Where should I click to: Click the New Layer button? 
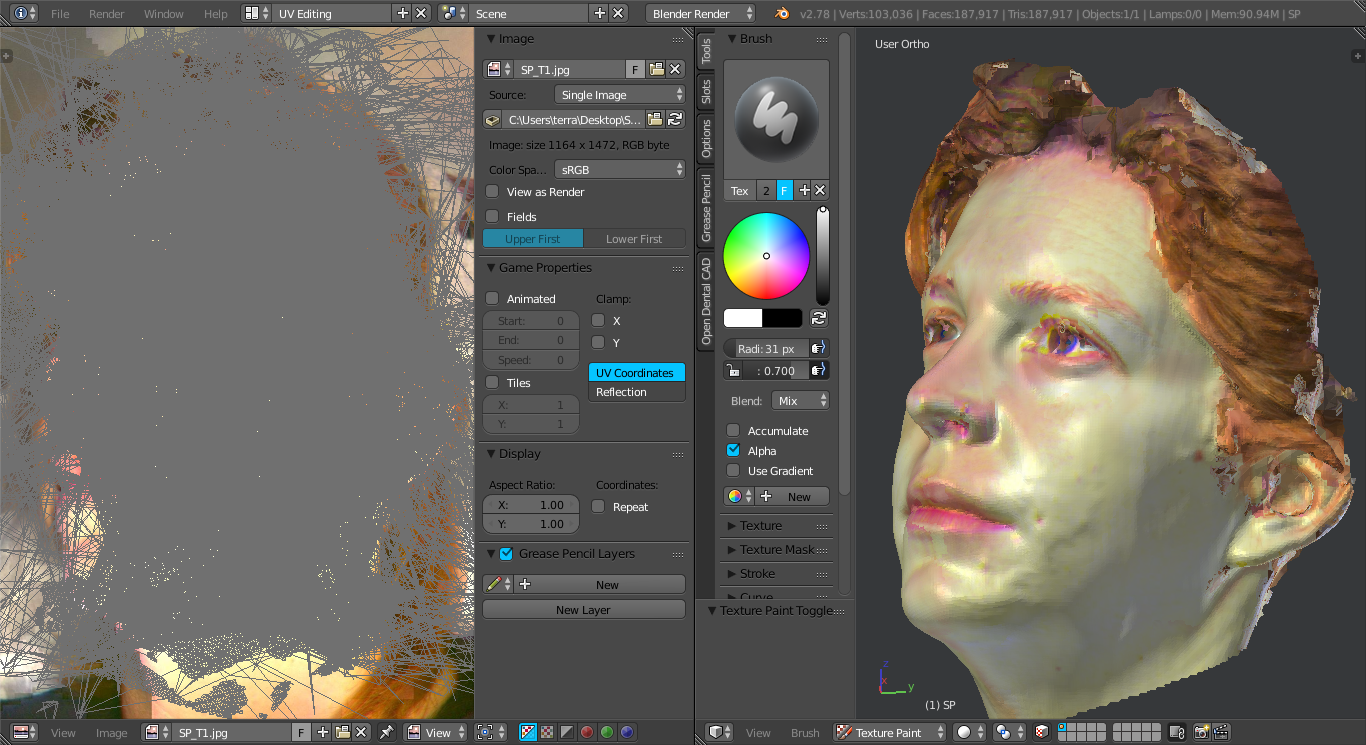584,609
